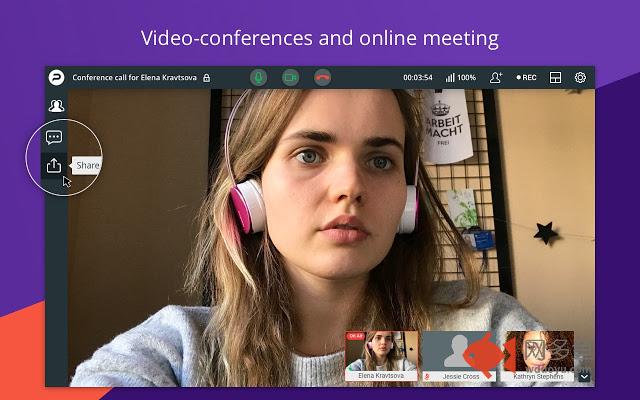Screen dimensions: 640x400
Task: Toggle the camera video button
Action: click(290, 77)
